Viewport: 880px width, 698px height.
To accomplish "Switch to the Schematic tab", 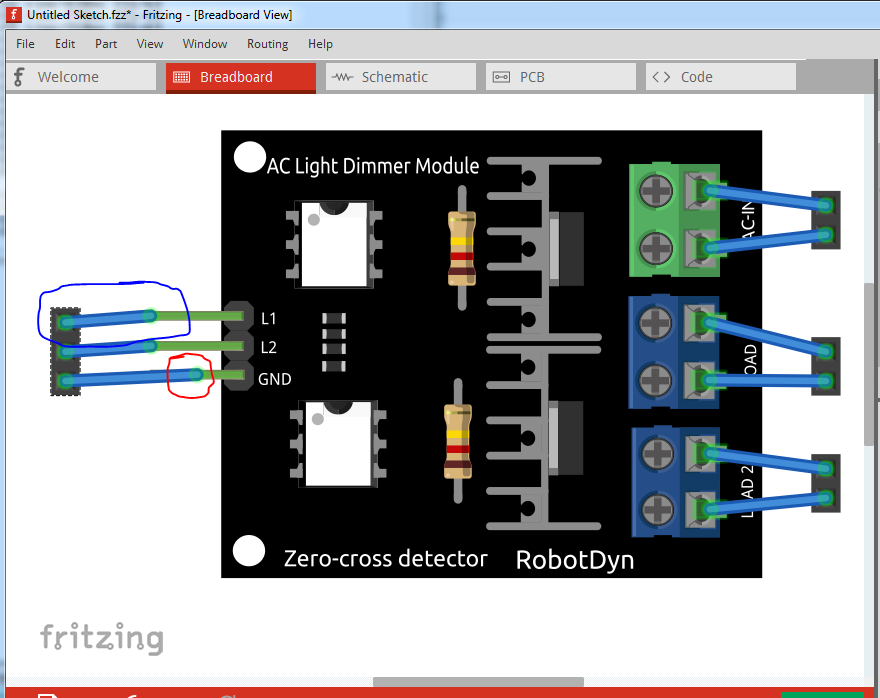I will tap(401, 77).
